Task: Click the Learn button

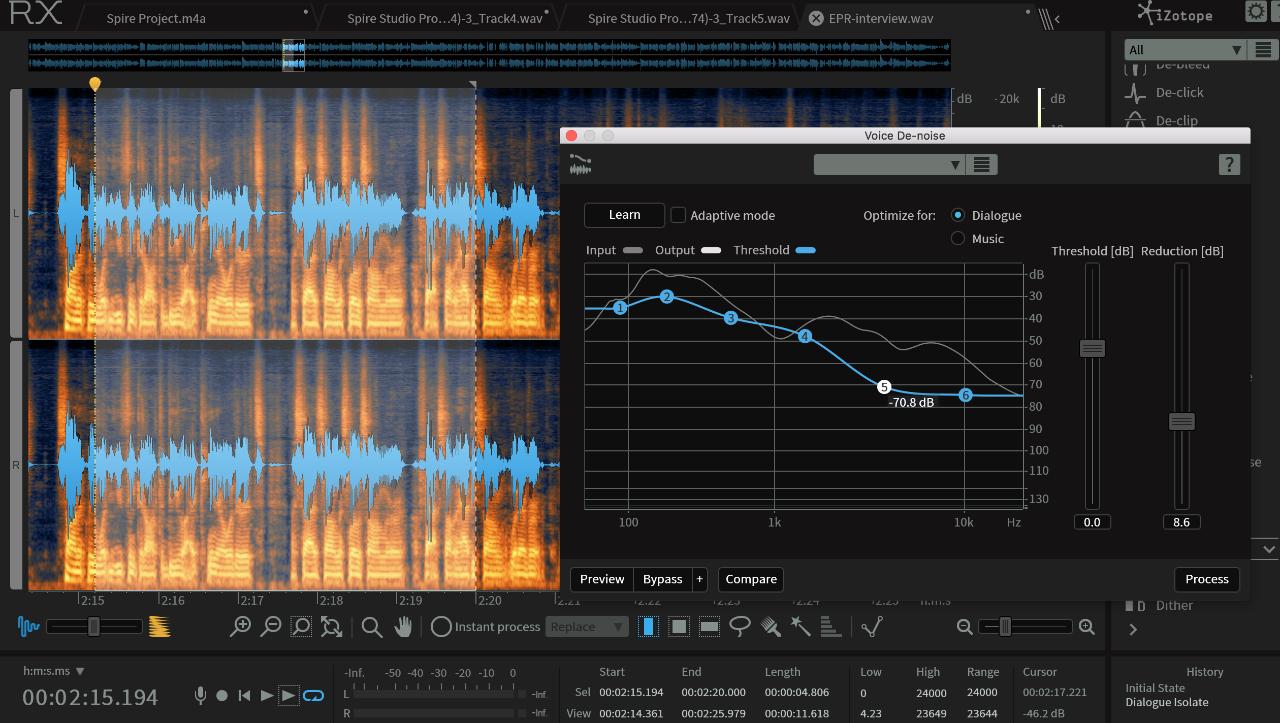Action: 624,215
